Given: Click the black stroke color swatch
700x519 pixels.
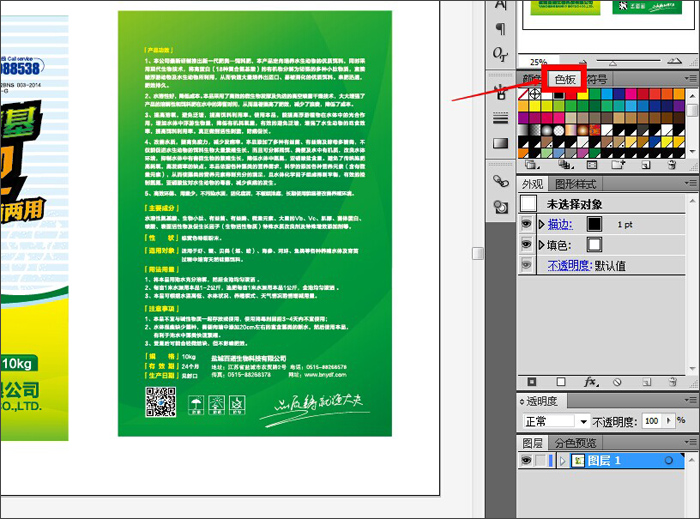Looking at the screenshot, I should click(594, 224).
